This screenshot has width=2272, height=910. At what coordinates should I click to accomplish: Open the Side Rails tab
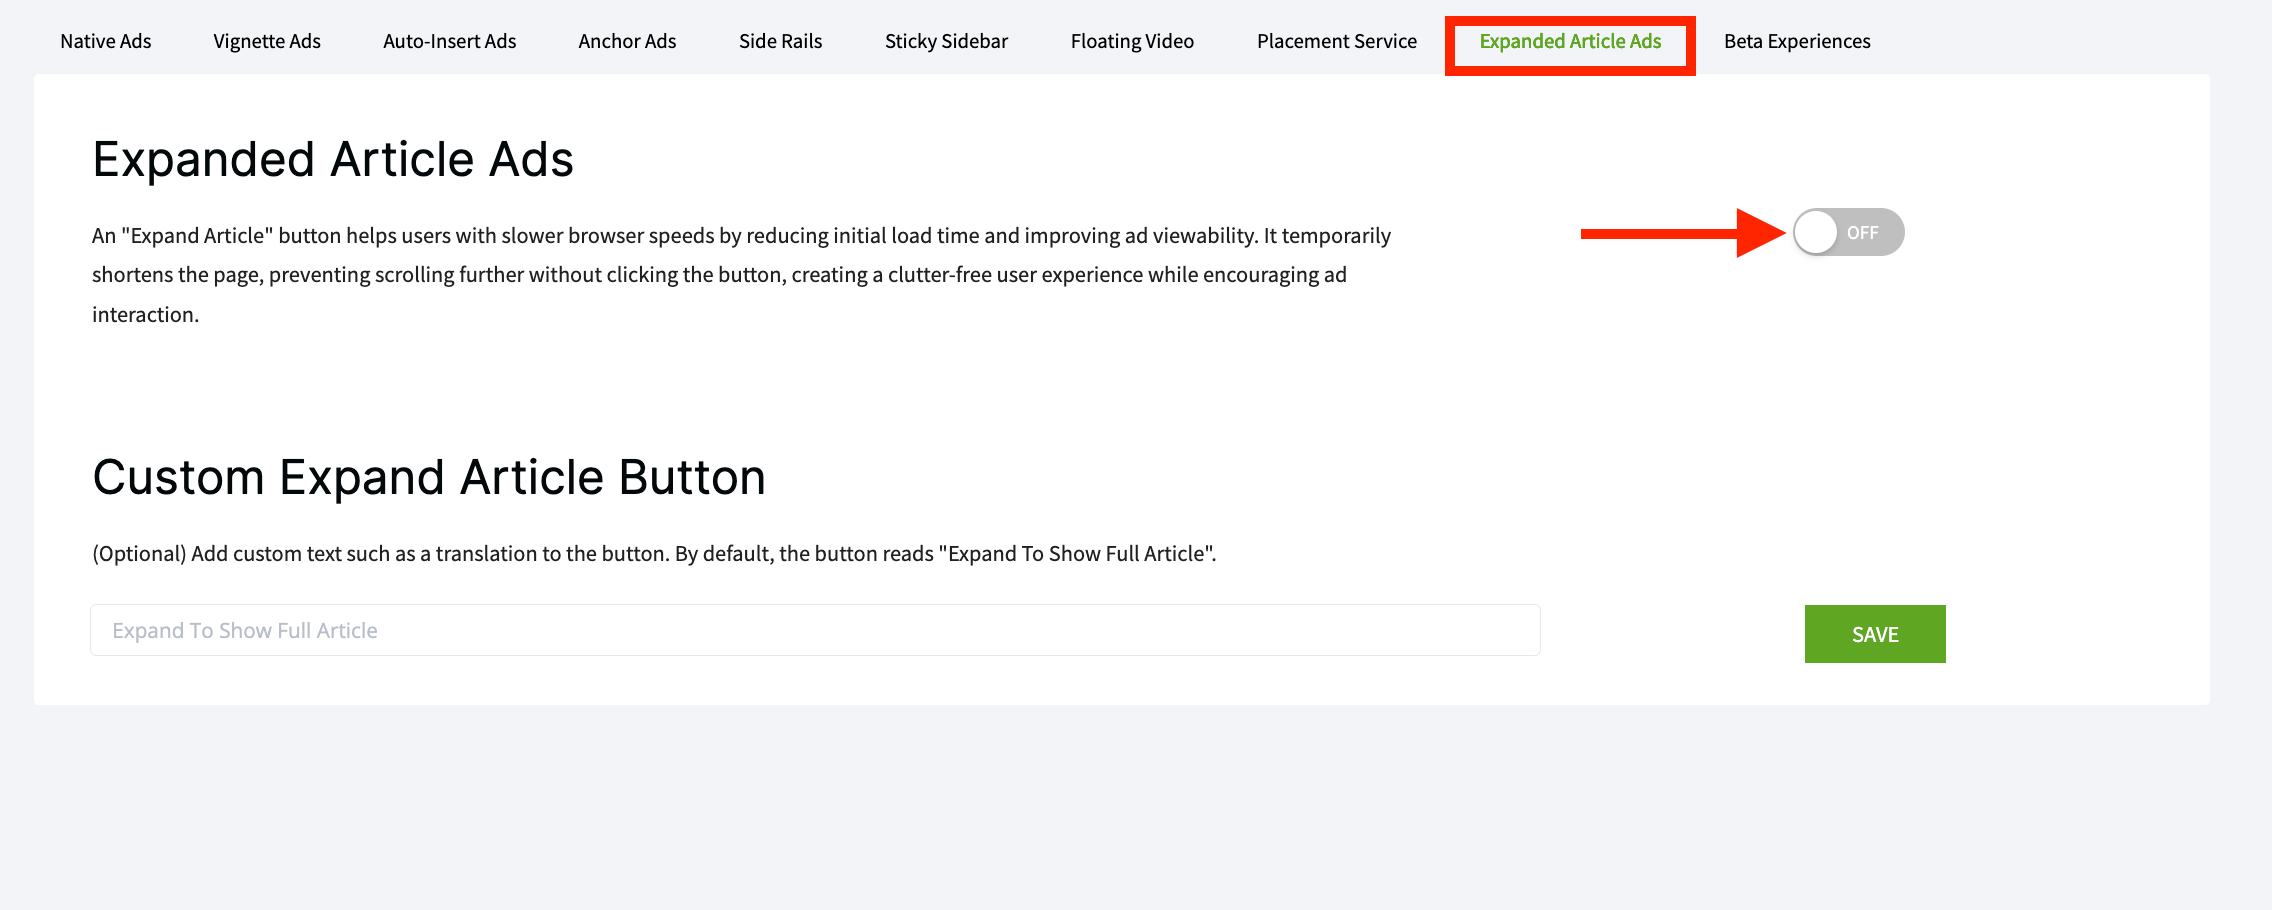[x=781, y=41]
